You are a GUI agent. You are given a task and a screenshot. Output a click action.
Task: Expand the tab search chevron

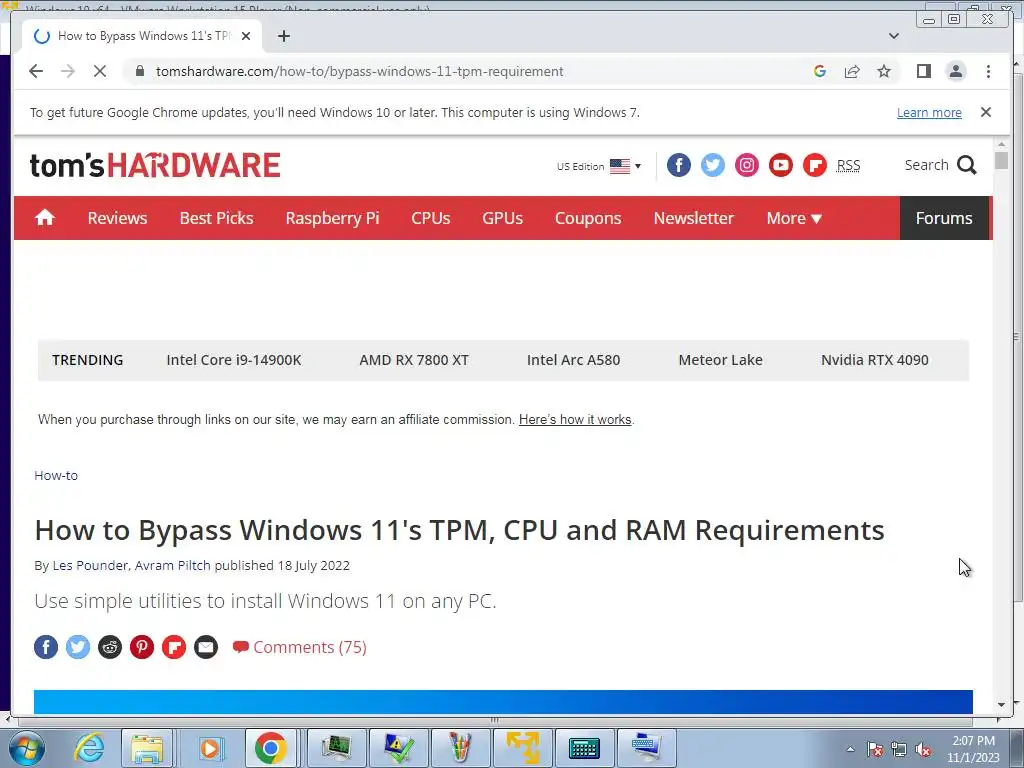[x=894, y=36]
